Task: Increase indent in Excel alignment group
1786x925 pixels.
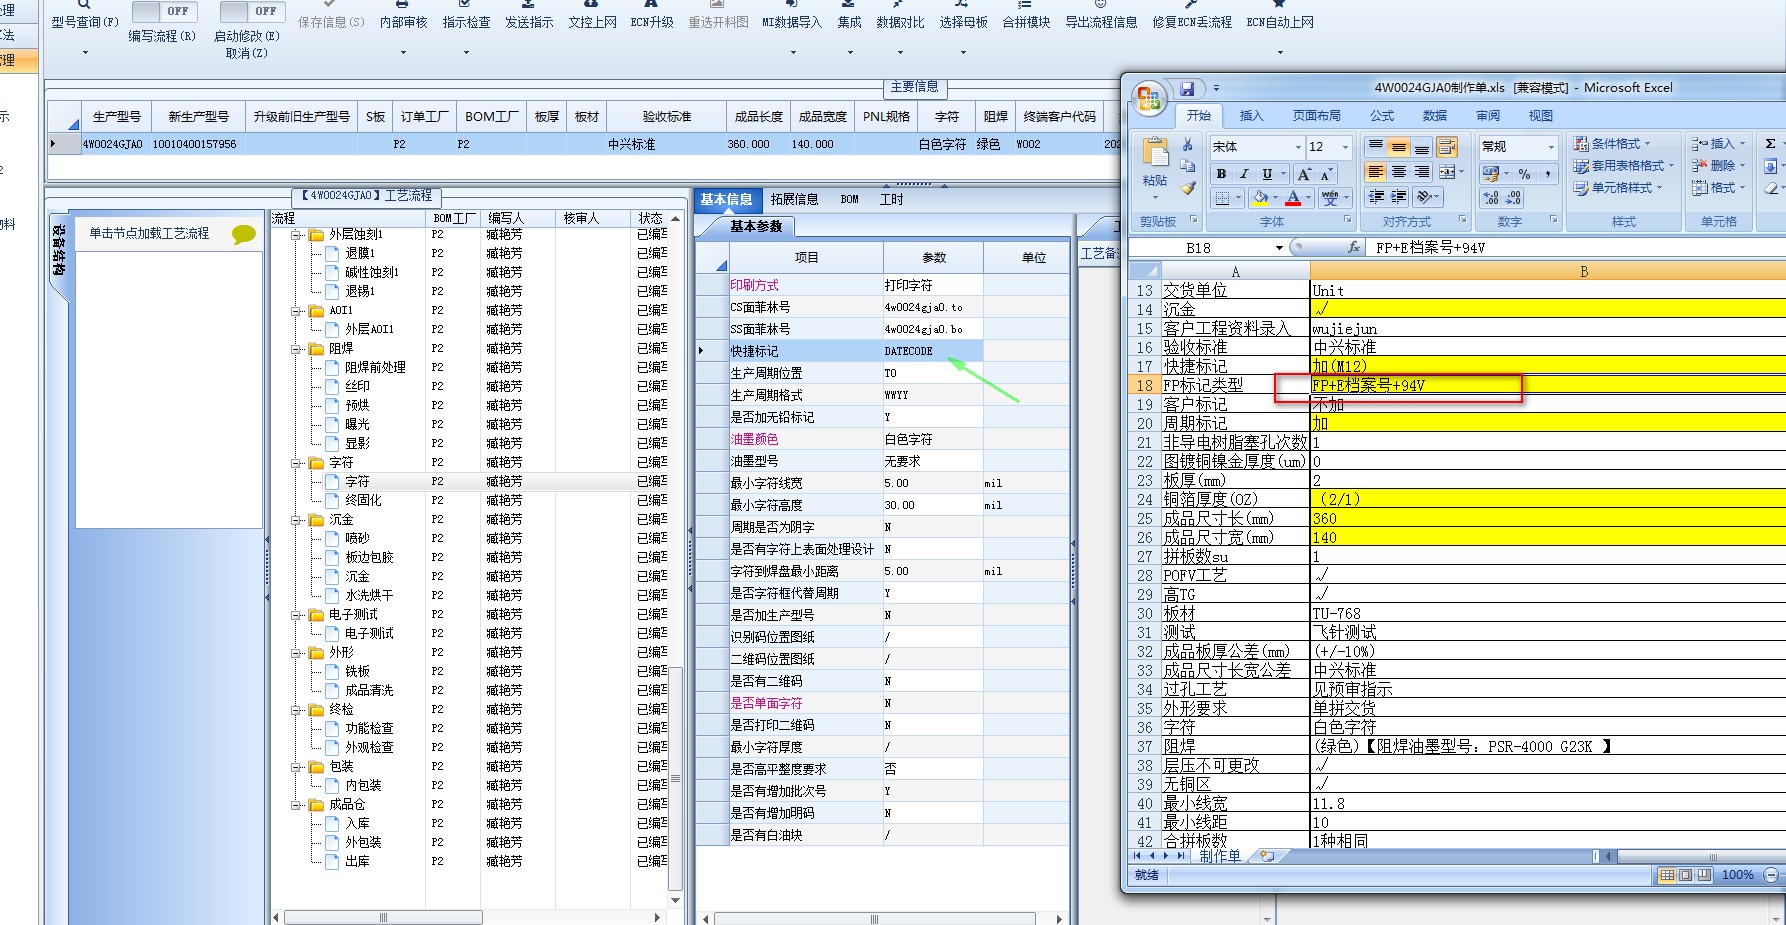Action: coord(1399,197)
